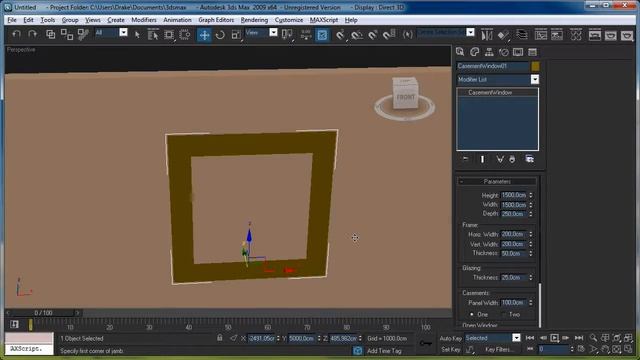Open Select by Name list tool
The width and height of the screenshot is (640, 360).
[153, 35]
